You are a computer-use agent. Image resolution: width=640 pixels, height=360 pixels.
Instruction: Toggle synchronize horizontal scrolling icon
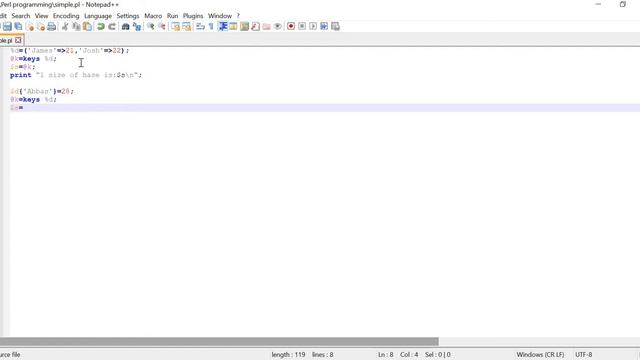click(x=187, y=27)
